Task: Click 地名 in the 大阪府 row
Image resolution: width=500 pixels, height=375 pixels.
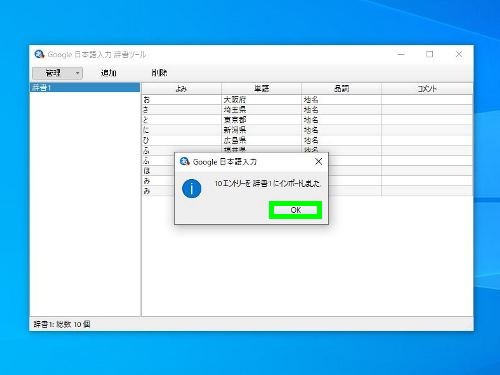Action: [x=341, y=100]
